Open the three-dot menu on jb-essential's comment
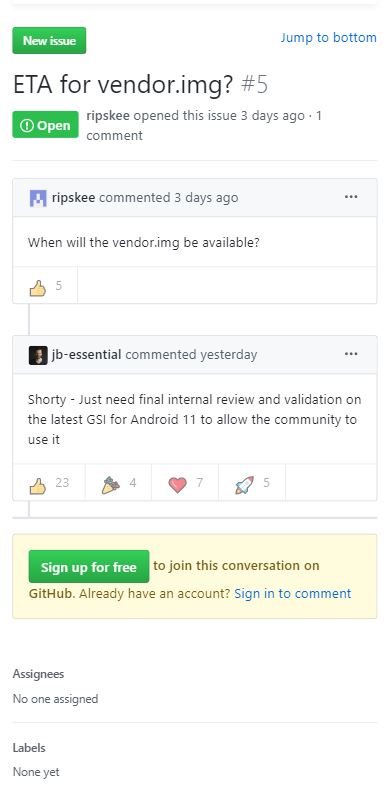 point(351,354)
